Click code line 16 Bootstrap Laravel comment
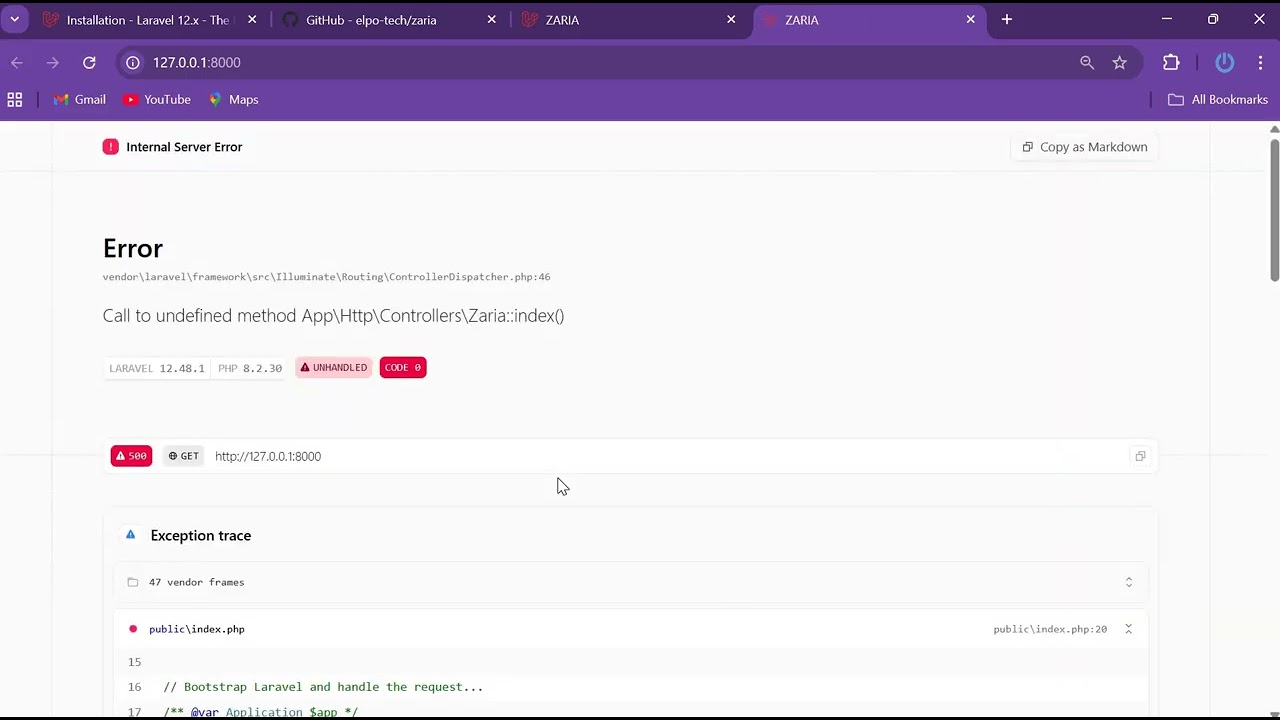 coord(323,687)
